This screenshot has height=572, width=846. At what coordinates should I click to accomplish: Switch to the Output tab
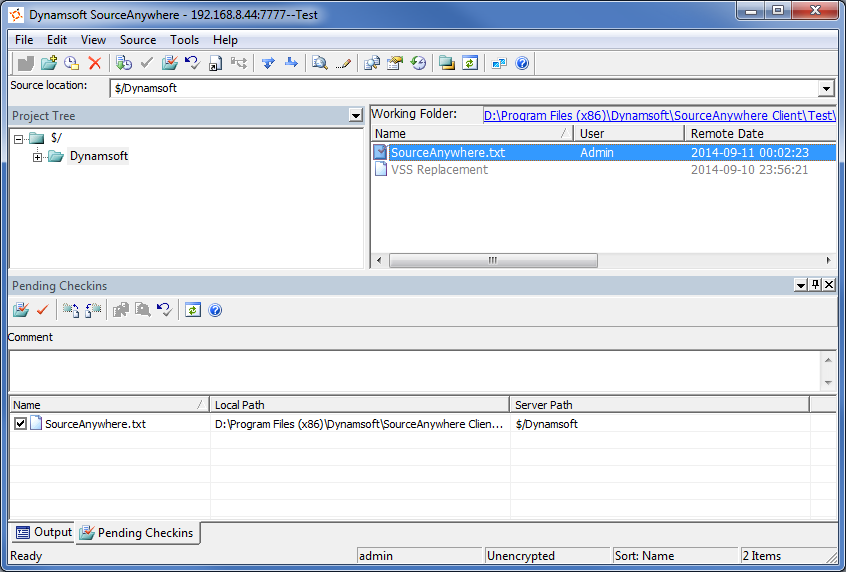tap(44, 532)
